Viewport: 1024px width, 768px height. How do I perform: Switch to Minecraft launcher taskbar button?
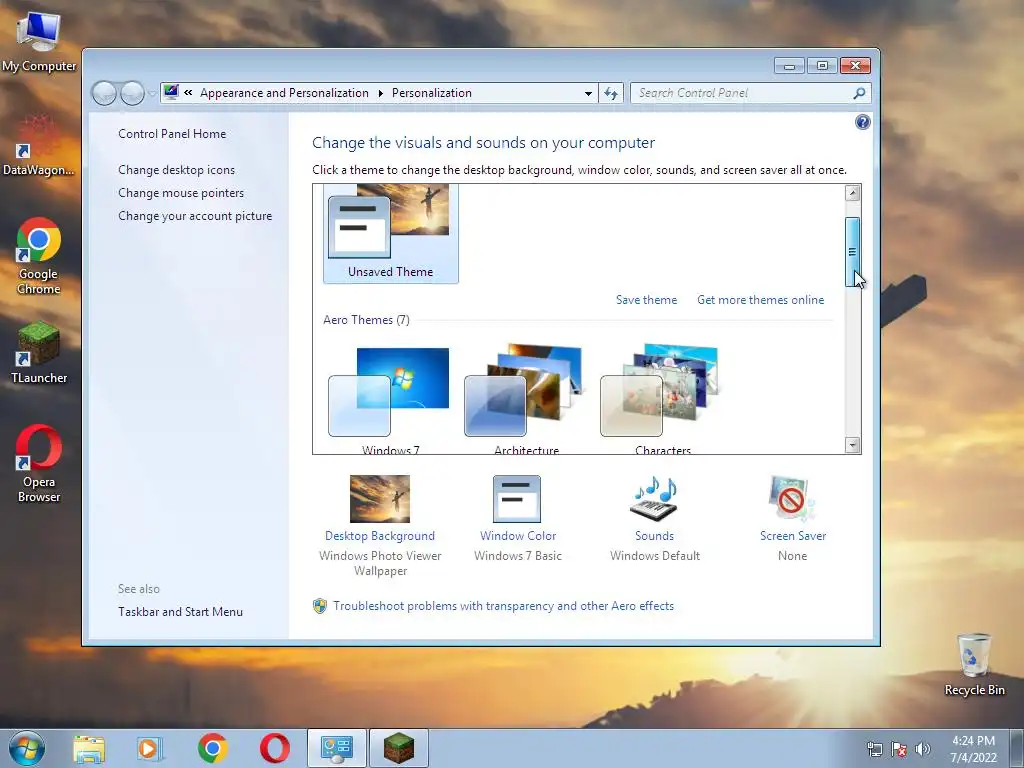click(x=398, y=748)
